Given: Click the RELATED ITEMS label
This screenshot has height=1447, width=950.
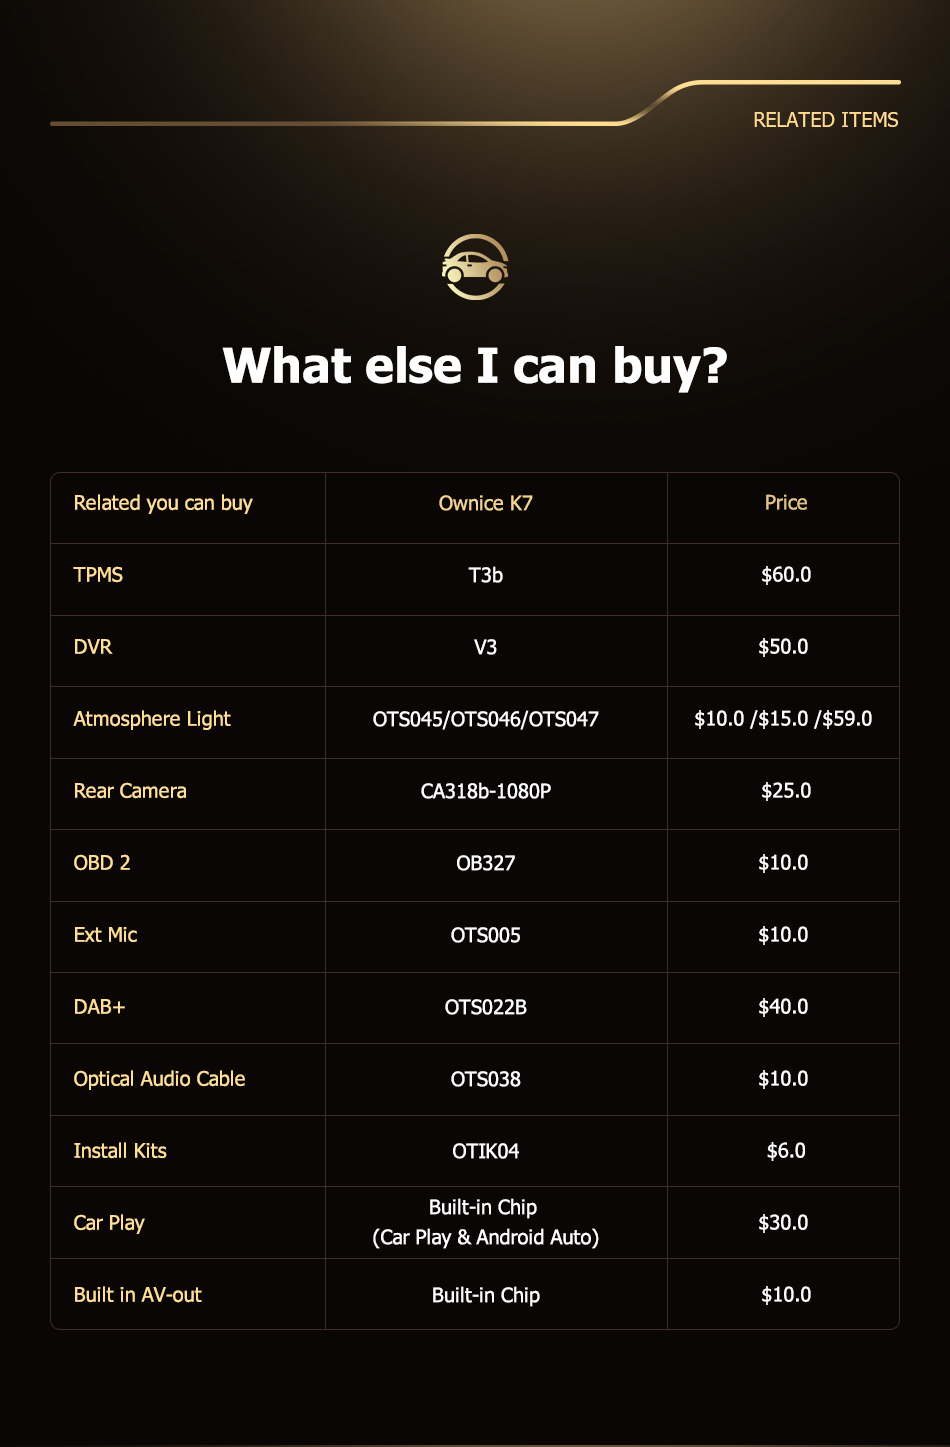Looking at the screenshot, I should (825, 120).
